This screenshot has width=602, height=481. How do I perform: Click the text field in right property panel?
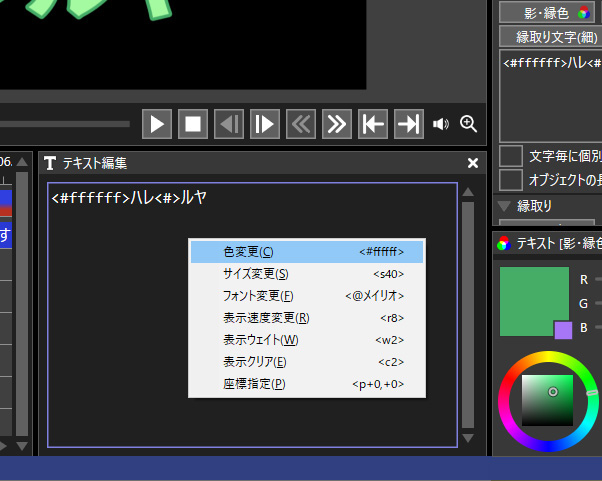[x=551, y=96]
